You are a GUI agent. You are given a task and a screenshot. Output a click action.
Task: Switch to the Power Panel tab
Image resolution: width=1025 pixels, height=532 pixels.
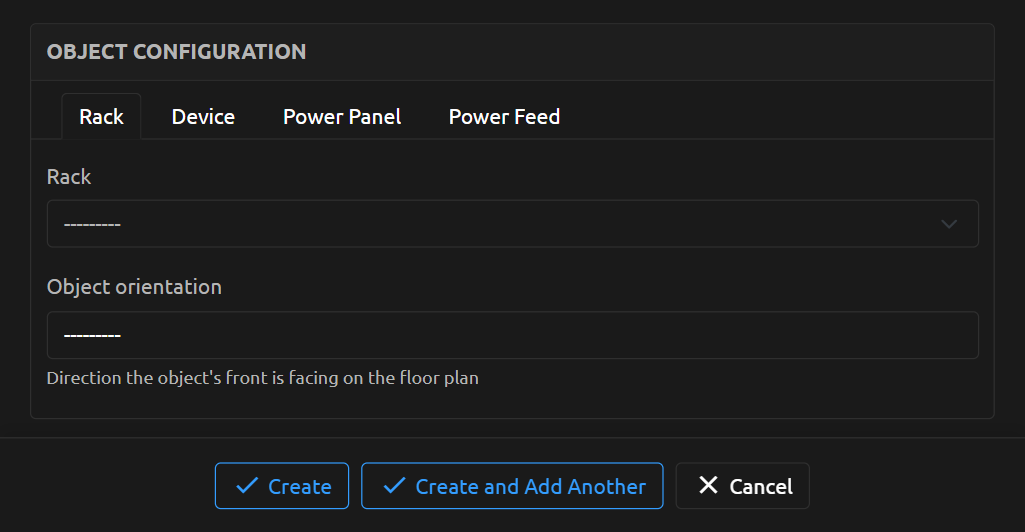coord(342,117)
